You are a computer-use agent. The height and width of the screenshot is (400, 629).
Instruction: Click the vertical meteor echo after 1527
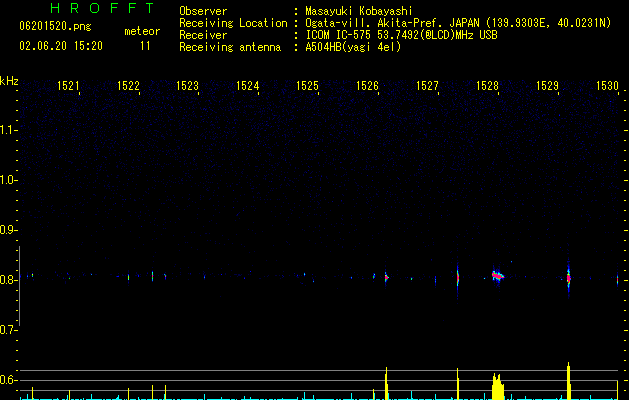point(458,278)
